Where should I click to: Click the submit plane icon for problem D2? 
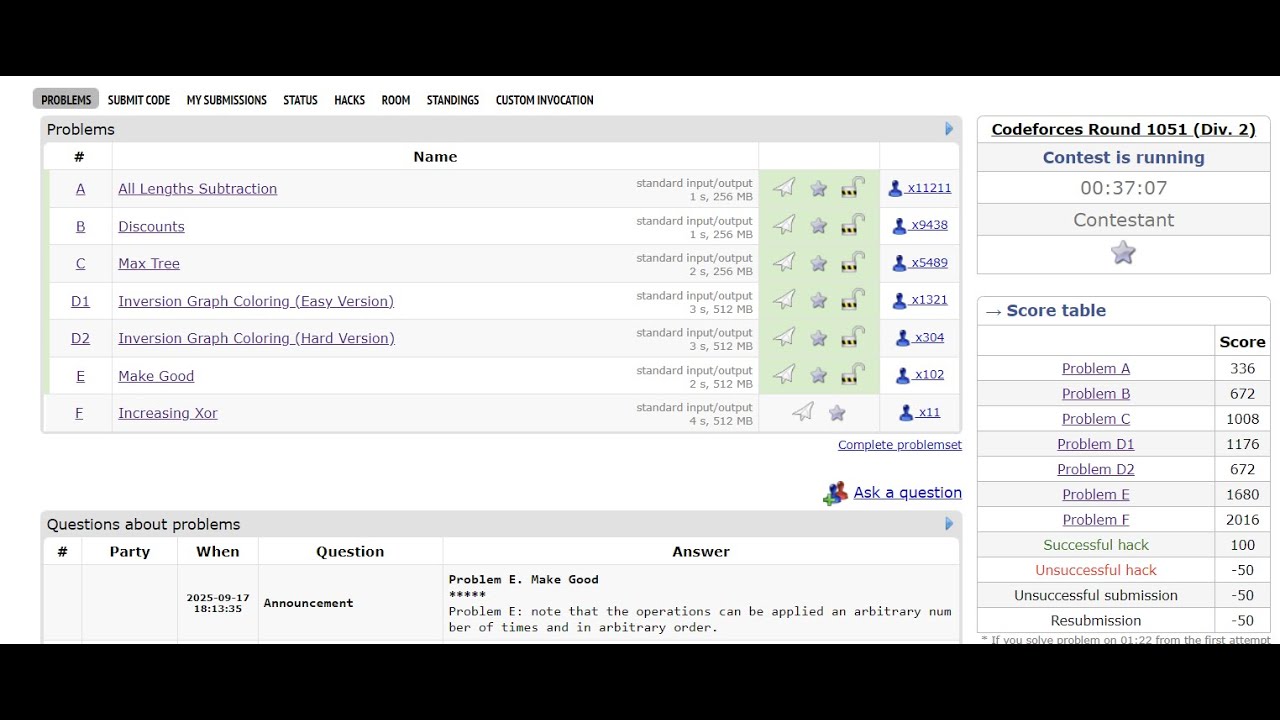click(785, 338)
